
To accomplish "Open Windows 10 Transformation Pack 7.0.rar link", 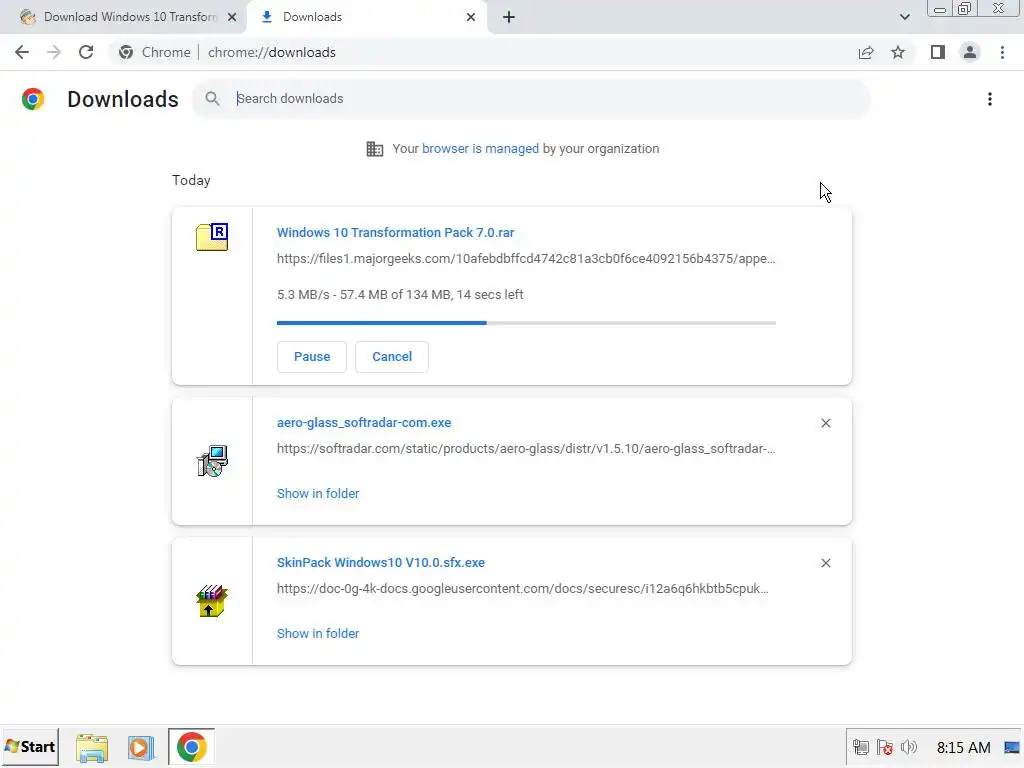I will (x=395, y=232).
